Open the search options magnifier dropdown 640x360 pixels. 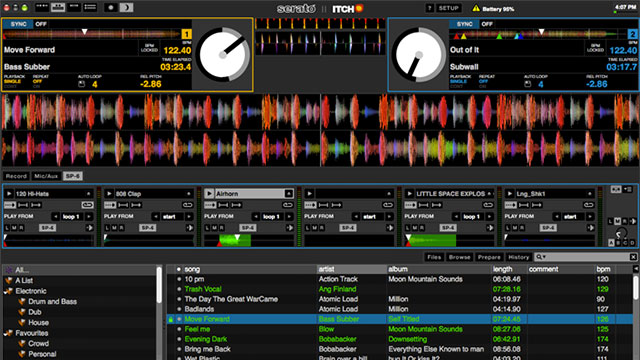tap(541, 257)
